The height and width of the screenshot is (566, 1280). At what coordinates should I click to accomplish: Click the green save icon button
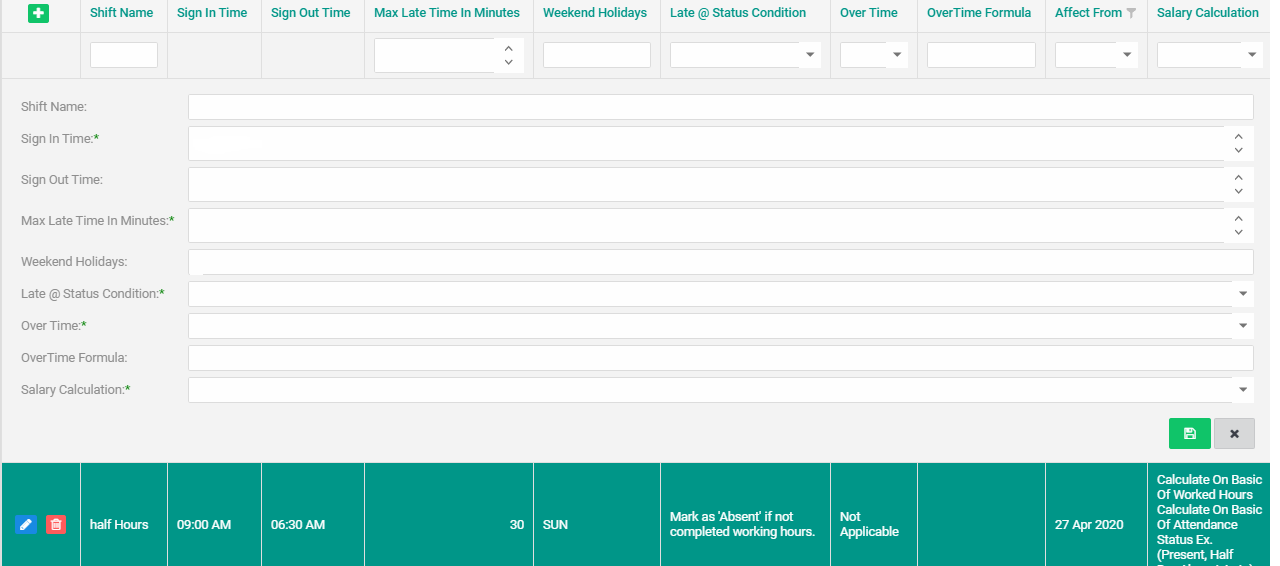[x=1189, y=433]
